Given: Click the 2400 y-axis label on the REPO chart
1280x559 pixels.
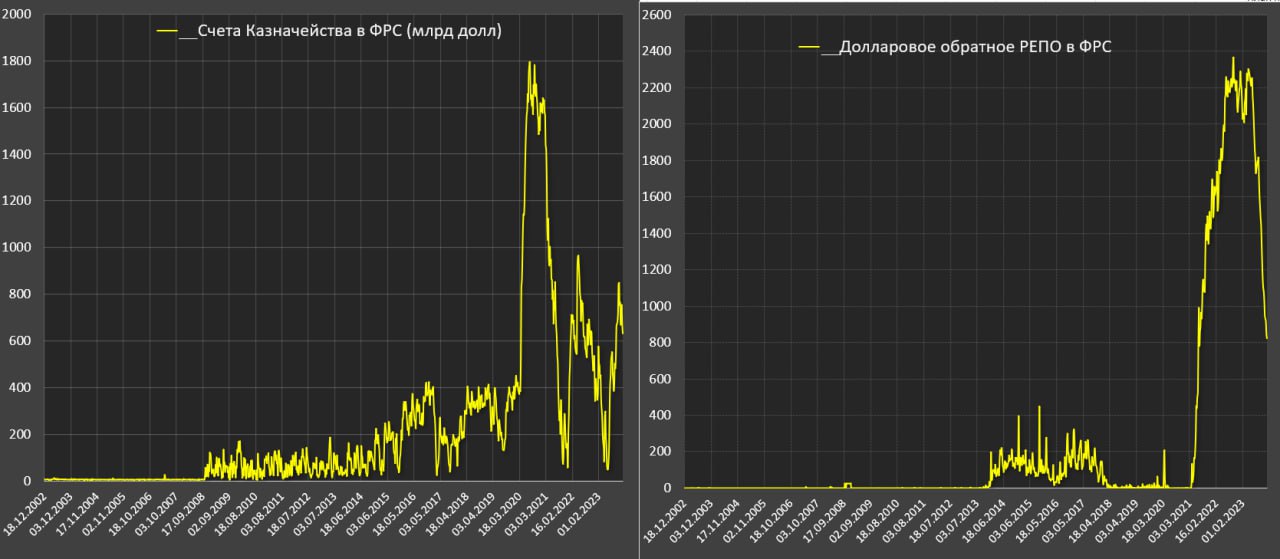Looking at the screenshot, I should [x=657, y=51].
